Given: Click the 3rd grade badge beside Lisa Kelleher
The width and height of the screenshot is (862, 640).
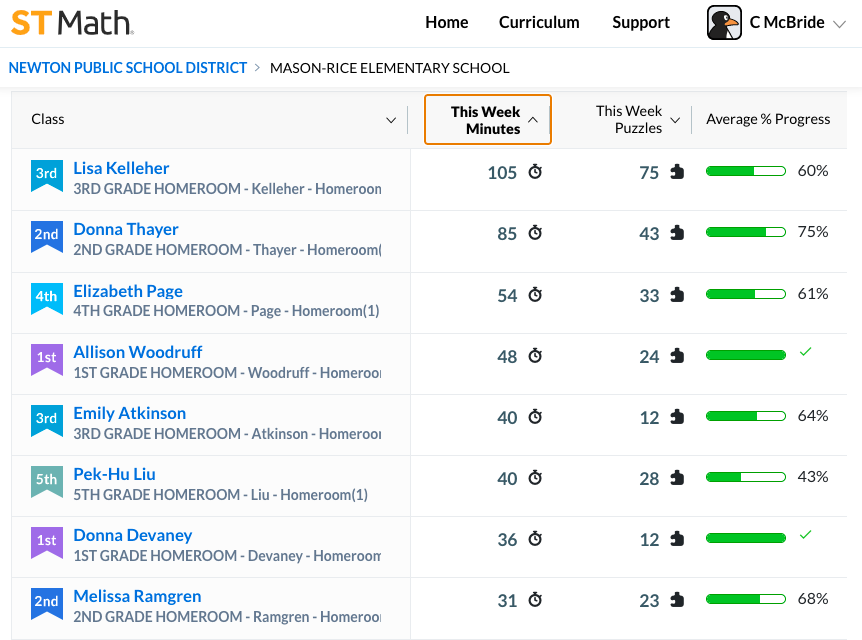Looking at the screenshot, I should pos(46,176).
